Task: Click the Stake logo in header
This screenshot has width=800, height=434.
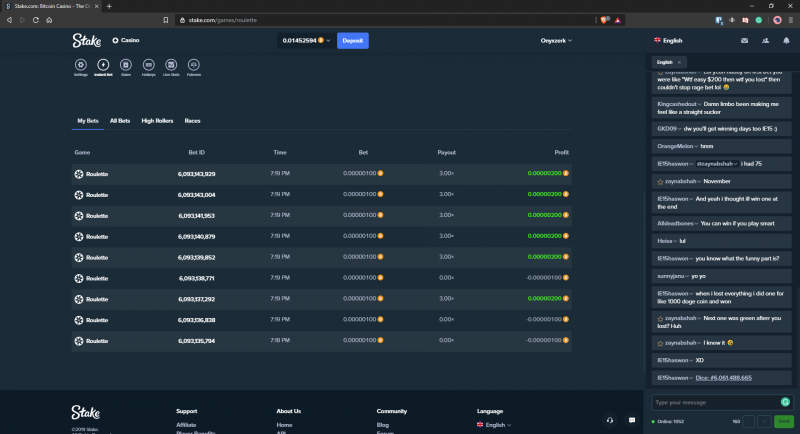Action: 86,40
